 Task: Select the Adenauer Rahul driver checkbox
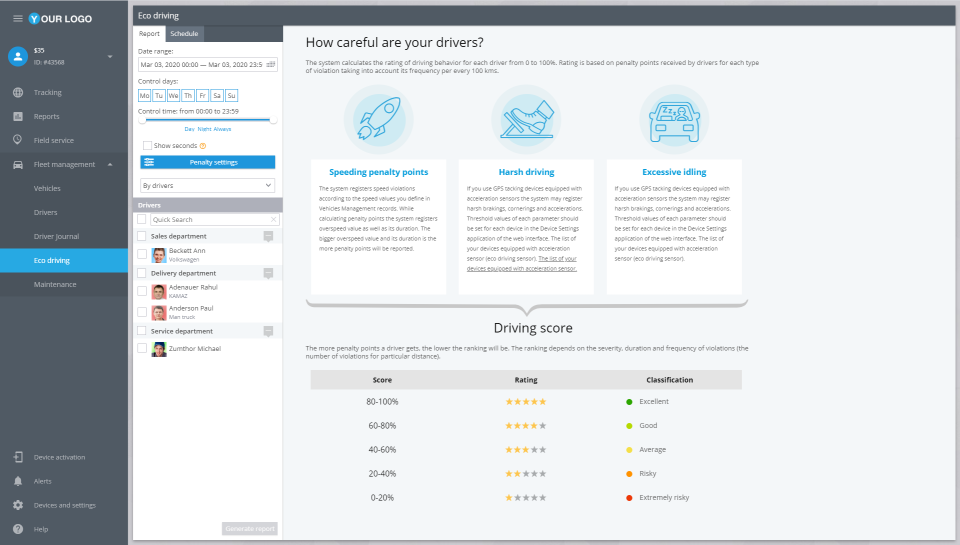[142, 291]
